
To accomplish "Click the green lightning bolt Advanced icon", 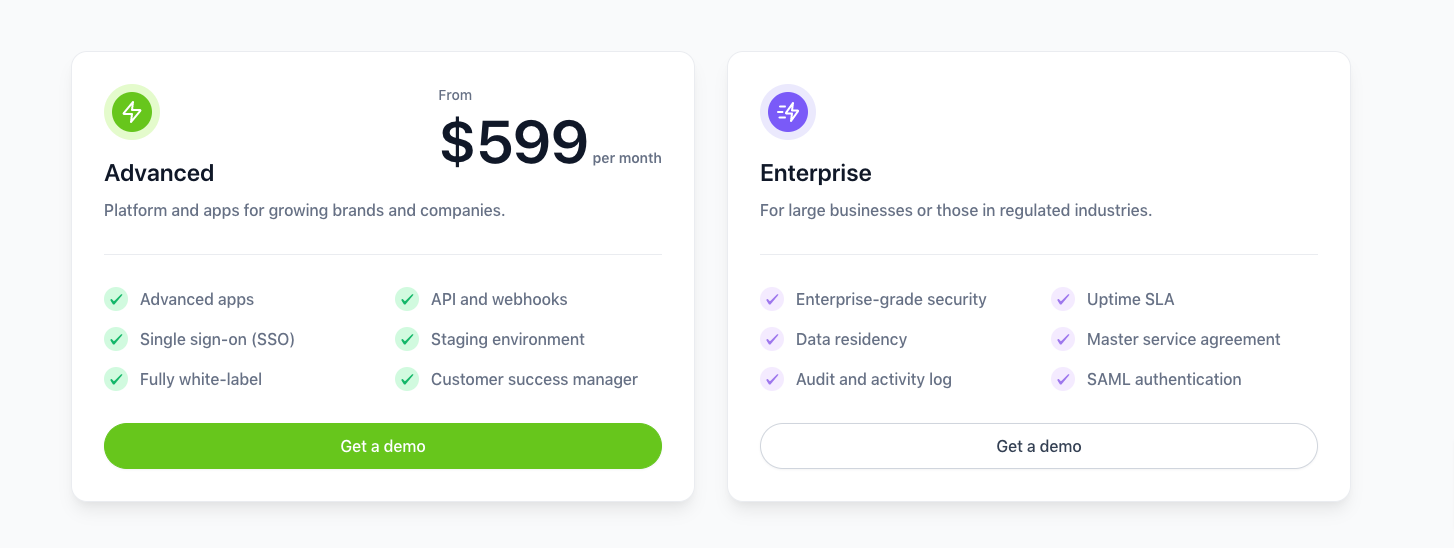I will point(132,112).
